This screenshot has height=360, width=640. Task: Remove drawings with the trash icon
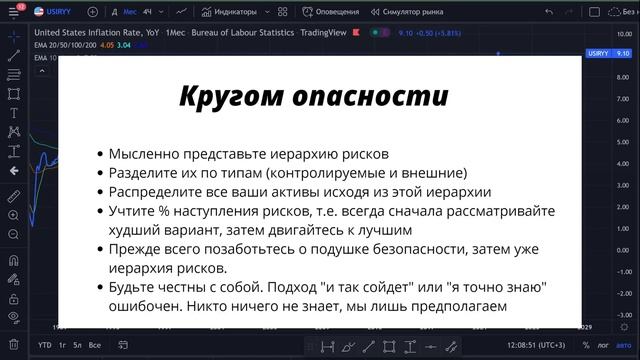point(14,344)
